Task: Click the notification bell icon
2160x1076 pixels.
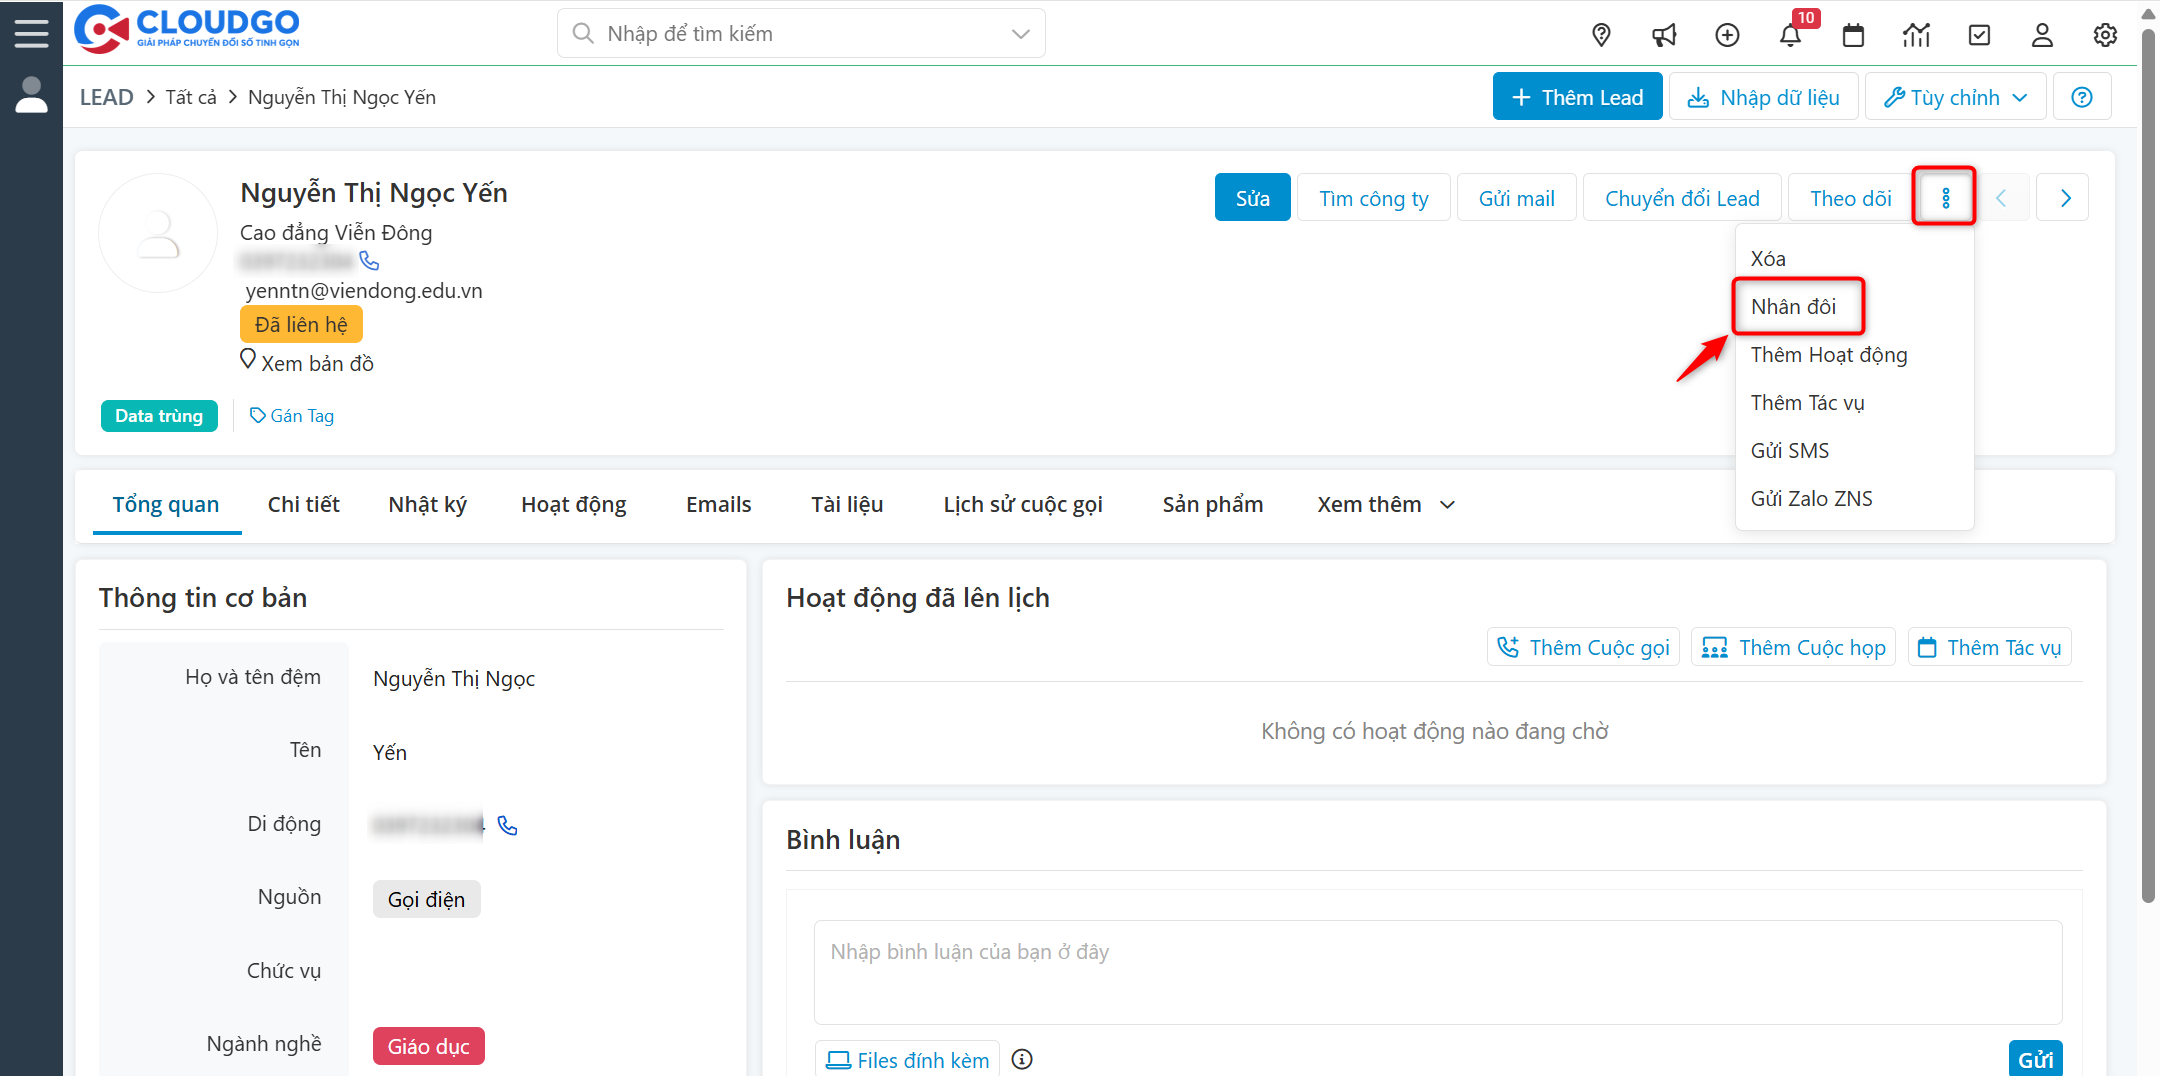Action: tap(1789, 35)
